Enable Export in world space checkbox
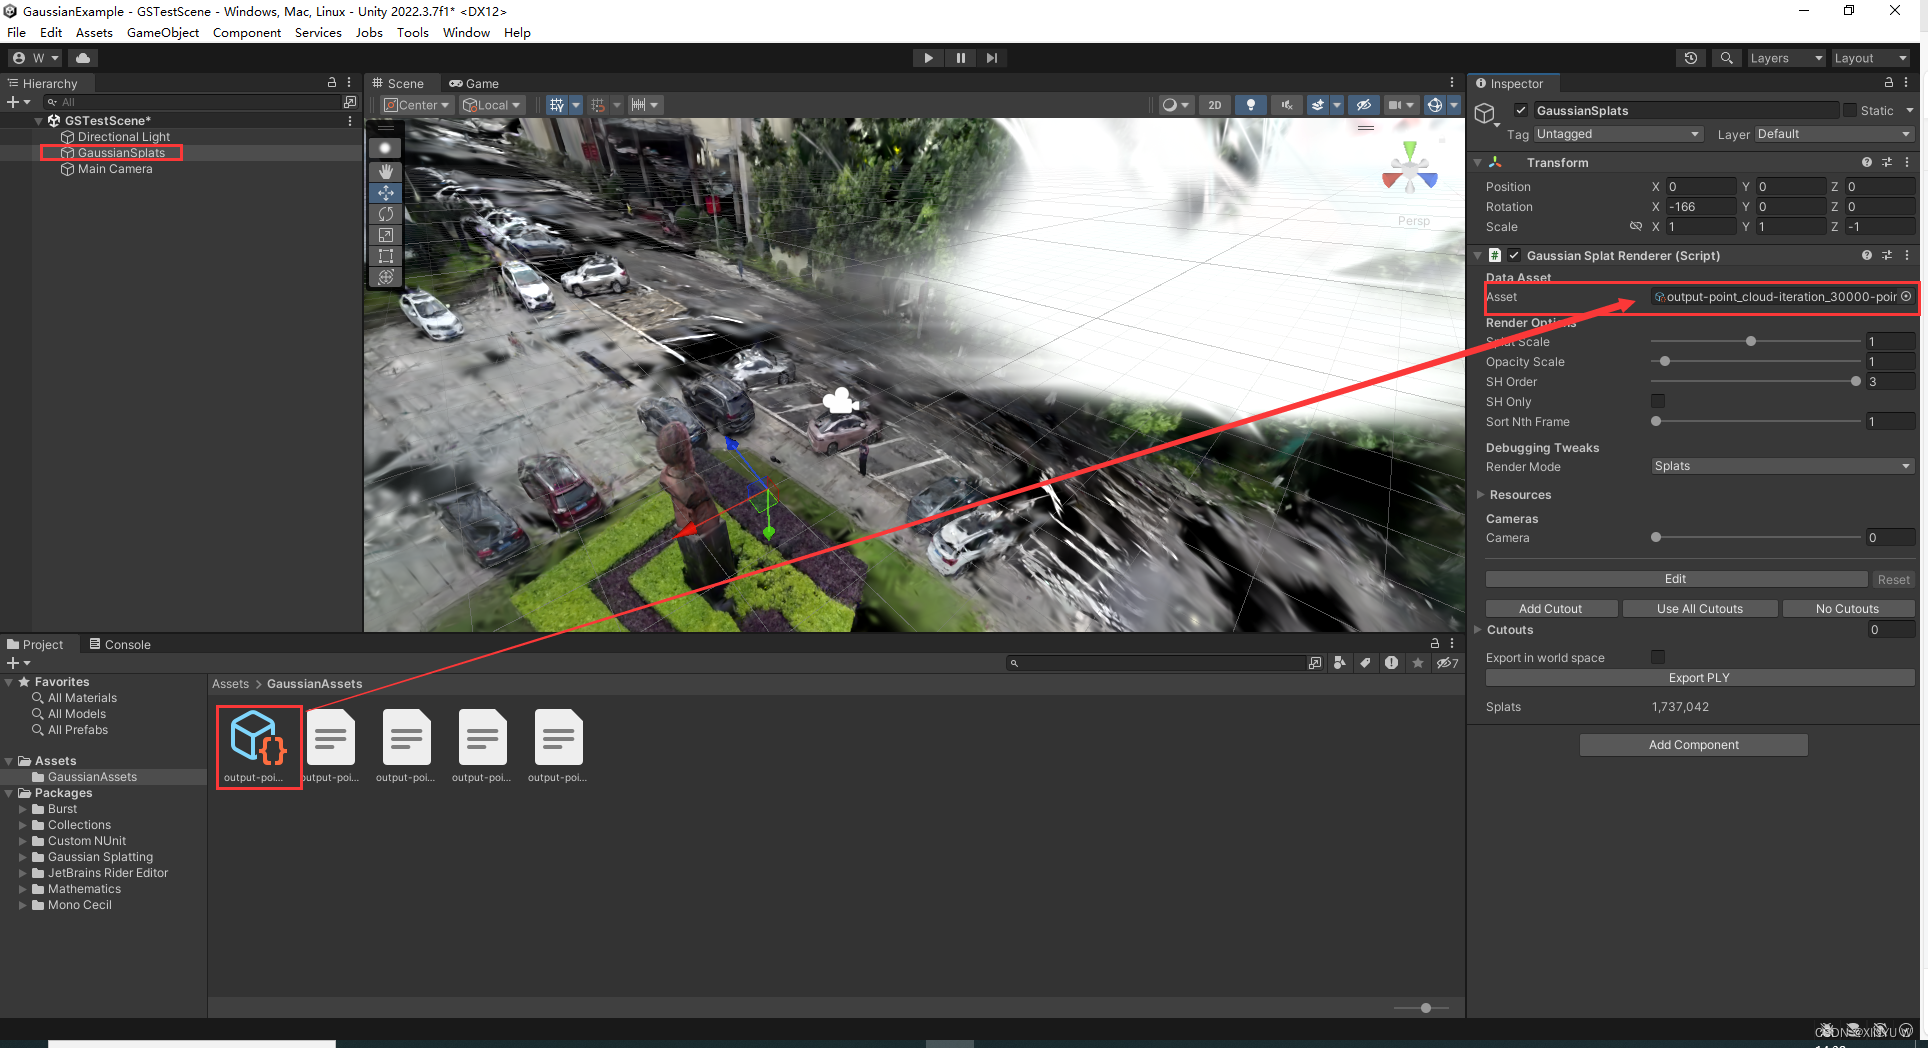1928x1048 pixels. (1658, 657)
